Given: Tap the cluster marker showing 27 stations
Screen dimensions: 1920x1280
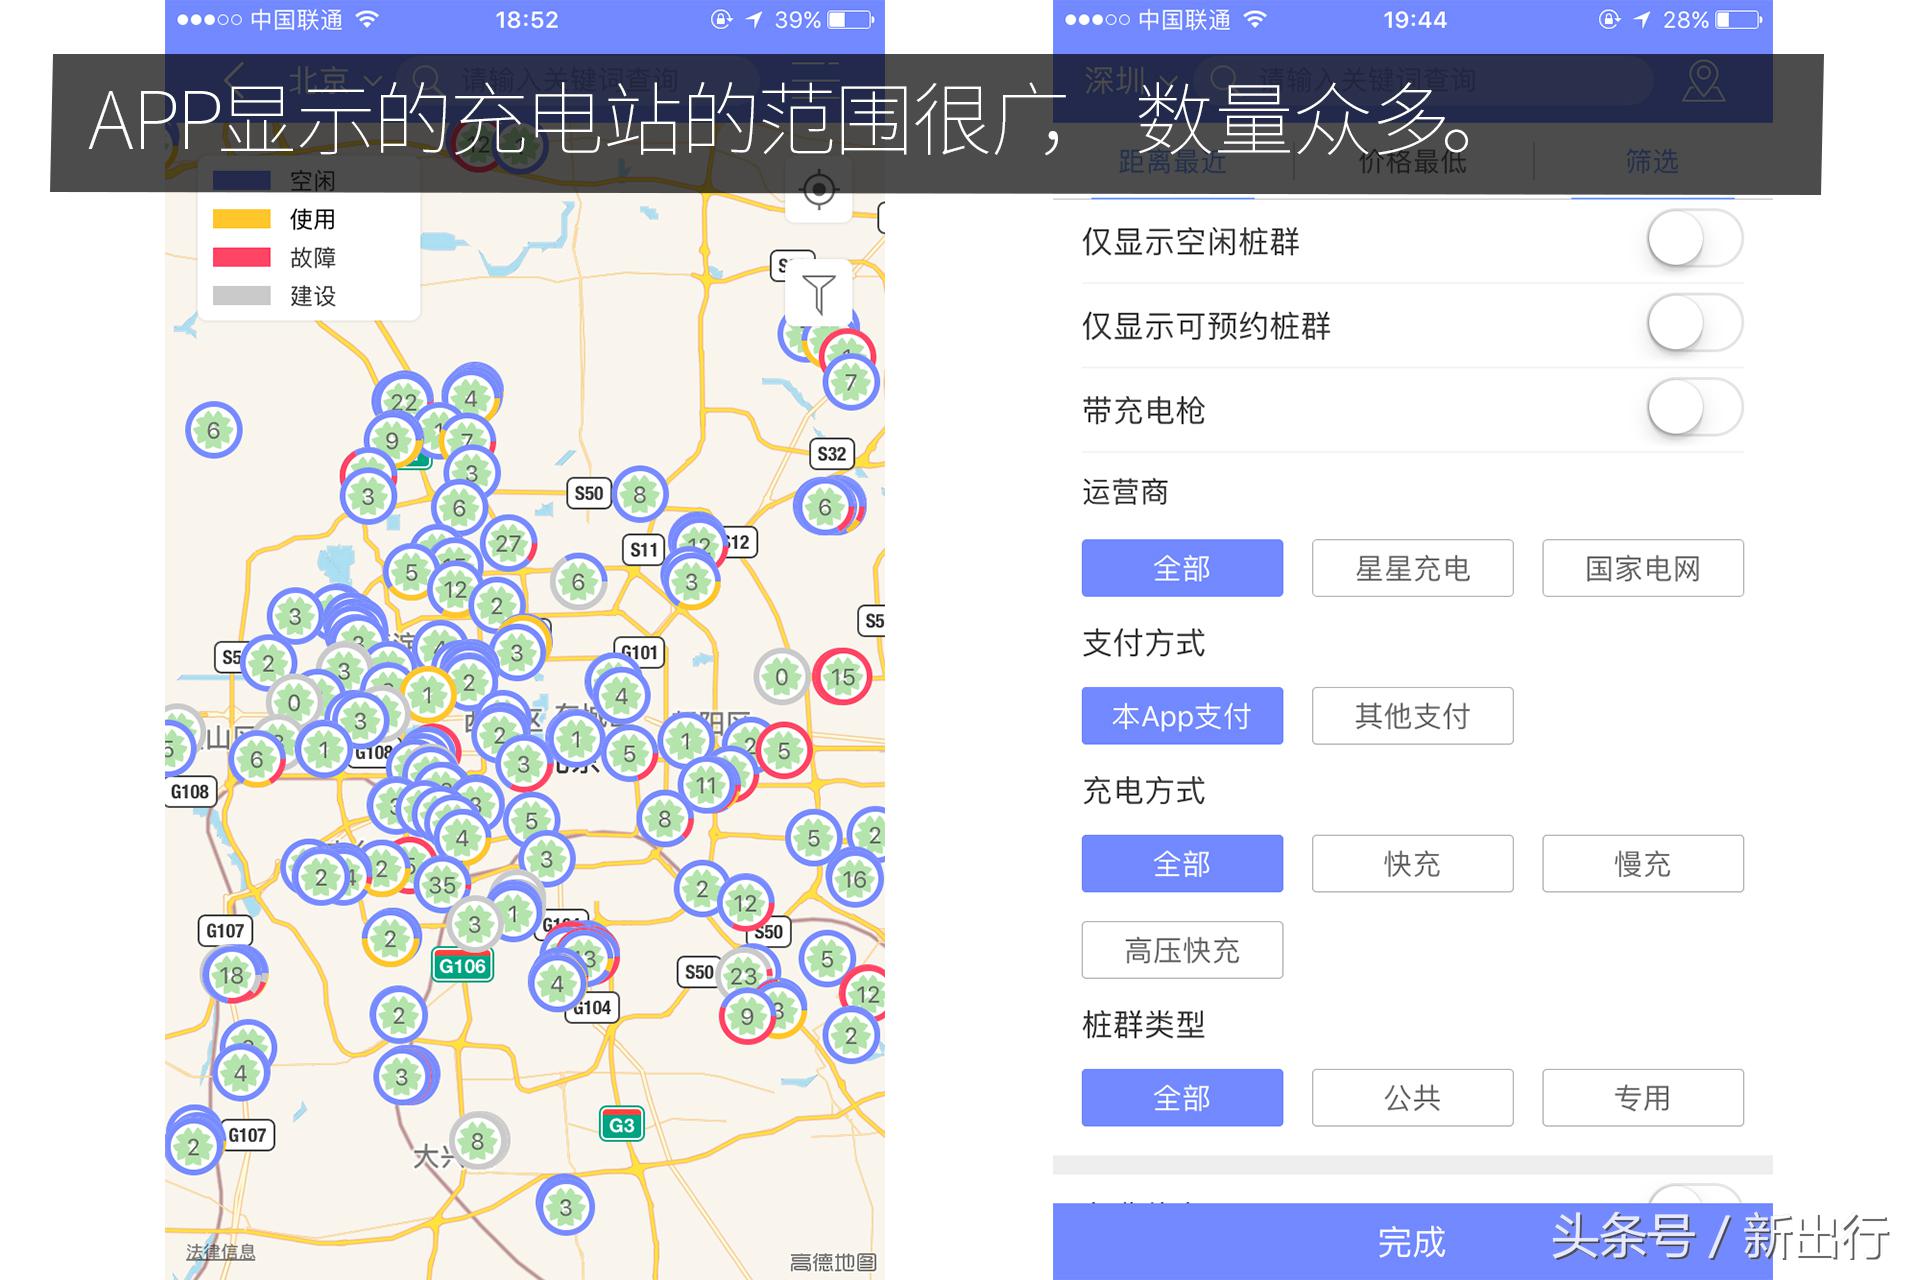Looking at the screenshot, I should pos(508,545).
